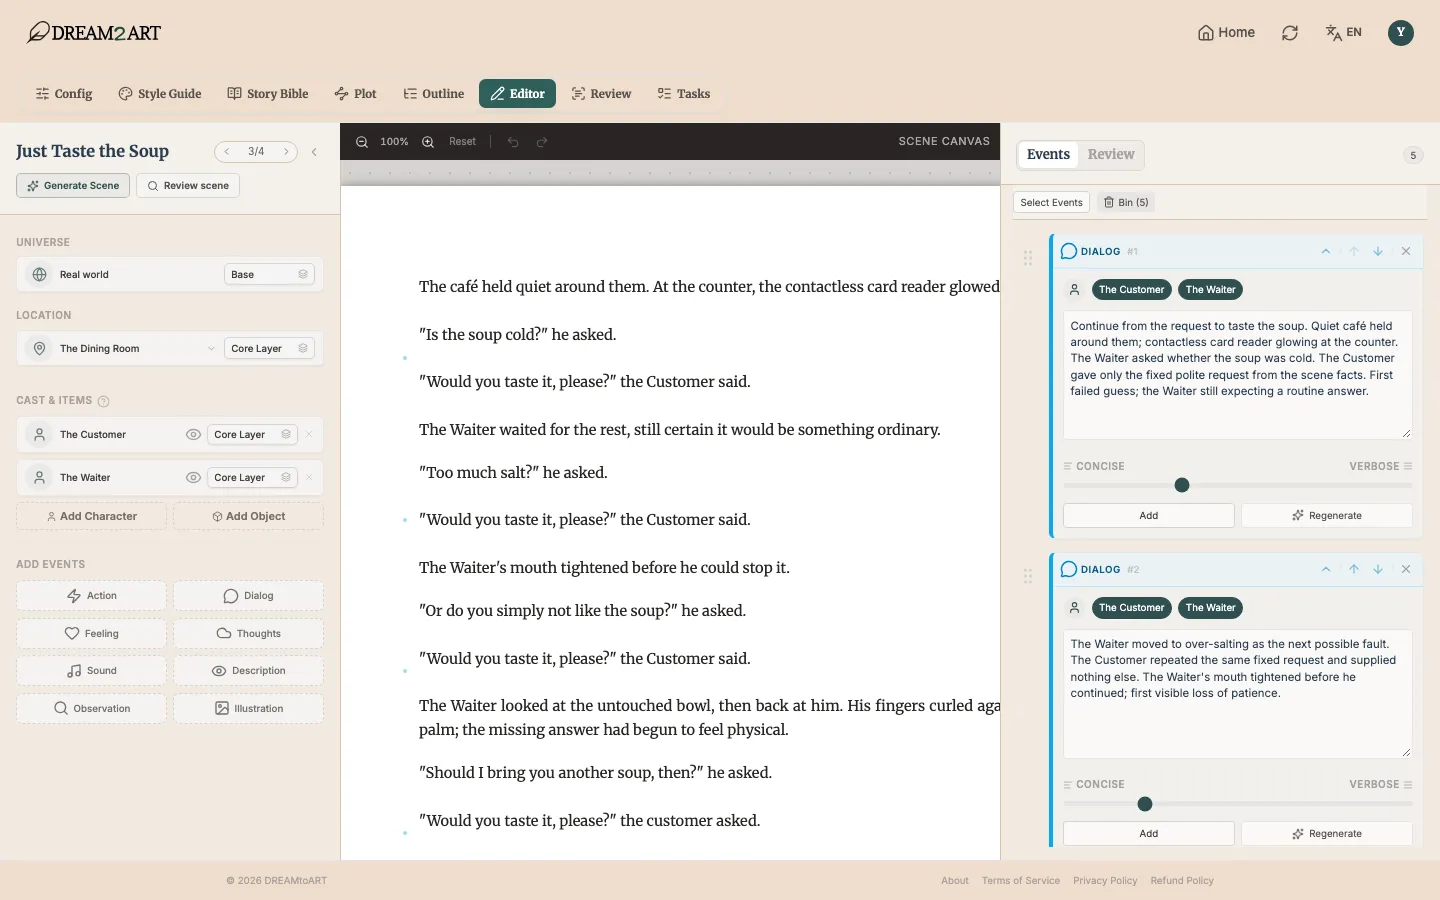The width and height of the screenshot is (1440, 900).
Task: Open the Review tab in Events panel
Action: pyautogui.click(x=1111, y=154)
